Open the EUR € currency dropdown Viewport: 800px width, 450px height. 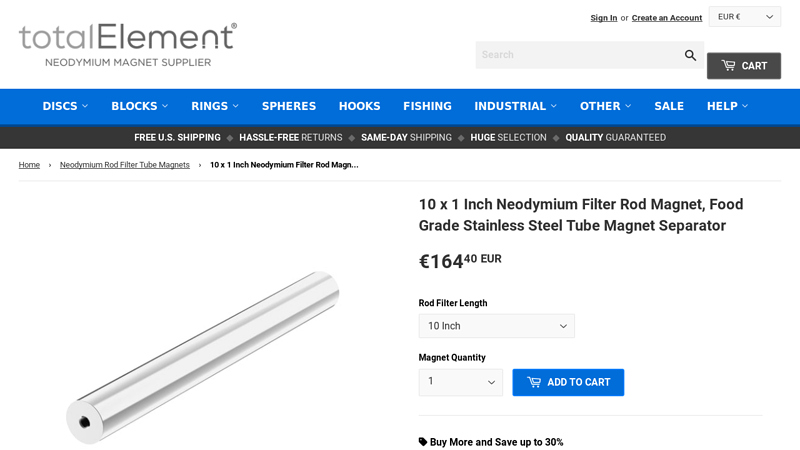point(744,17)
